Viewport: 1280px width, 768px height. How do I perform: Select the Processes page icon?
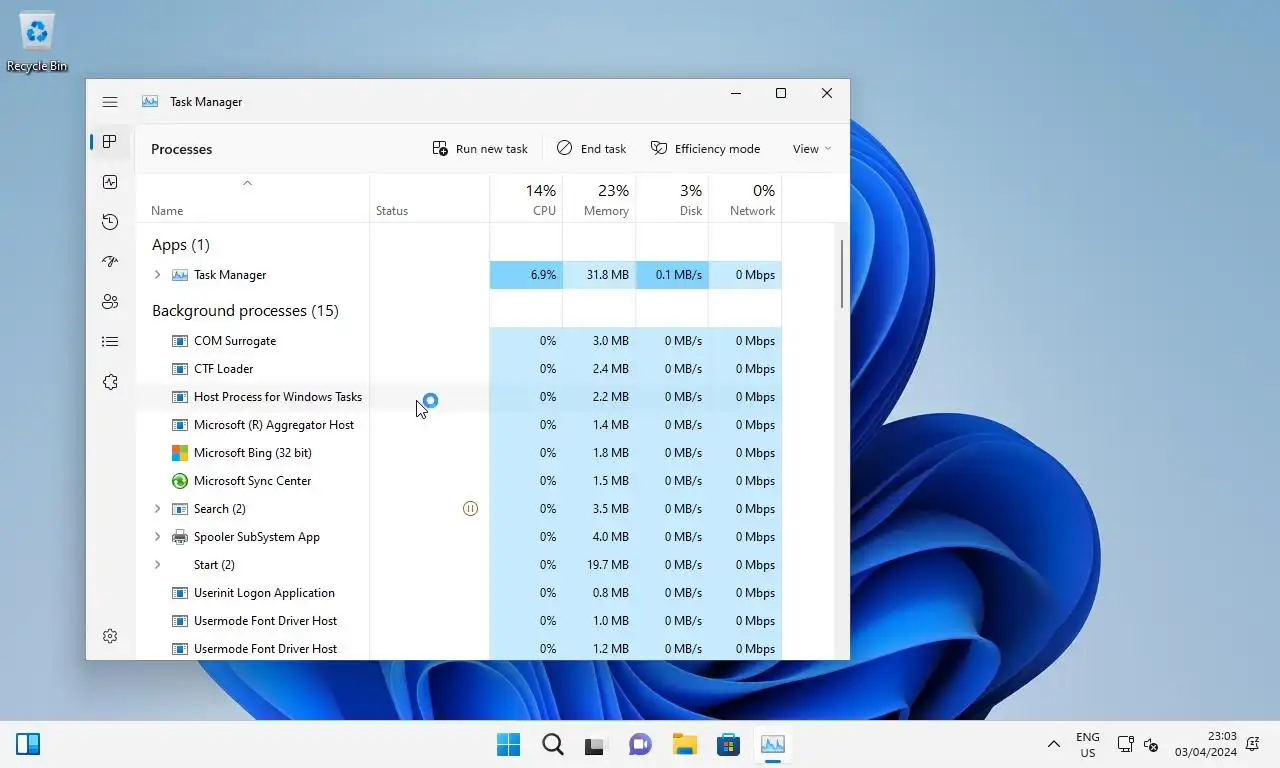pyautogui.click(x=110, y=142)
